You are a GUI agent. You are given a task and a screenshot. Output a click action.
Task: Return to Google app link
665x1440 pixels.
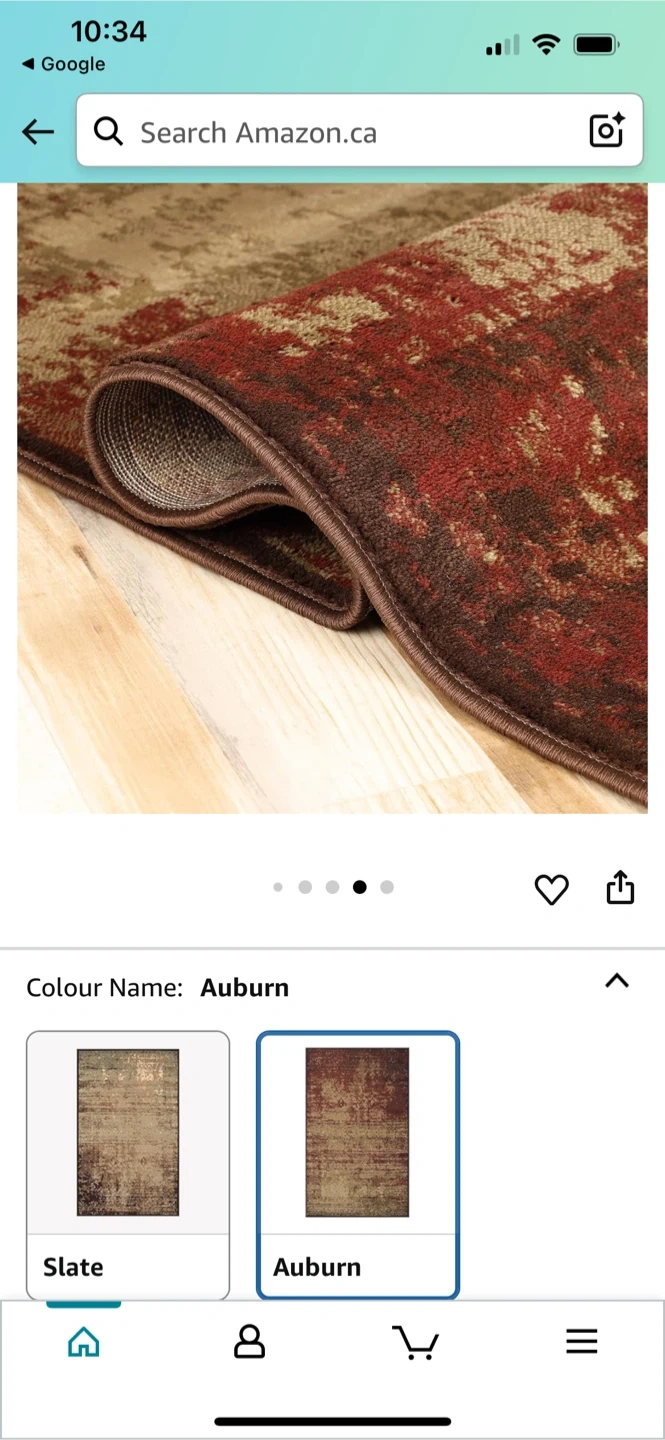(x=63, y=64)
